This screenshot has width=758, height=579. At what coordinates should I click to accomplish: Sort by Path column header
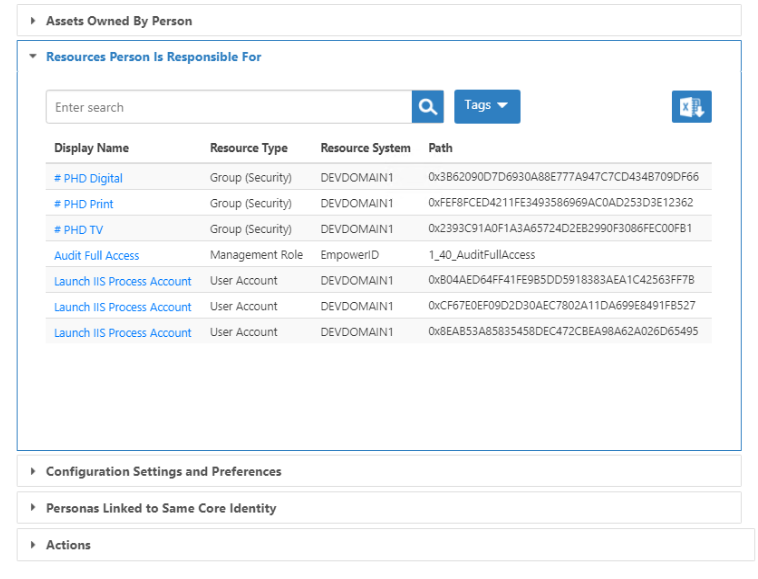[x=440, y=148]
